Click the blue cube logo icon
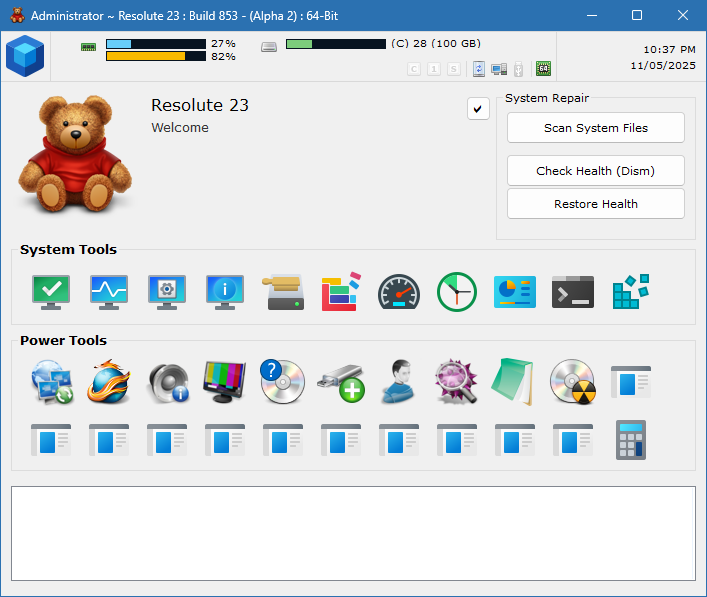 pyautogui.click(x=25, y=56)
